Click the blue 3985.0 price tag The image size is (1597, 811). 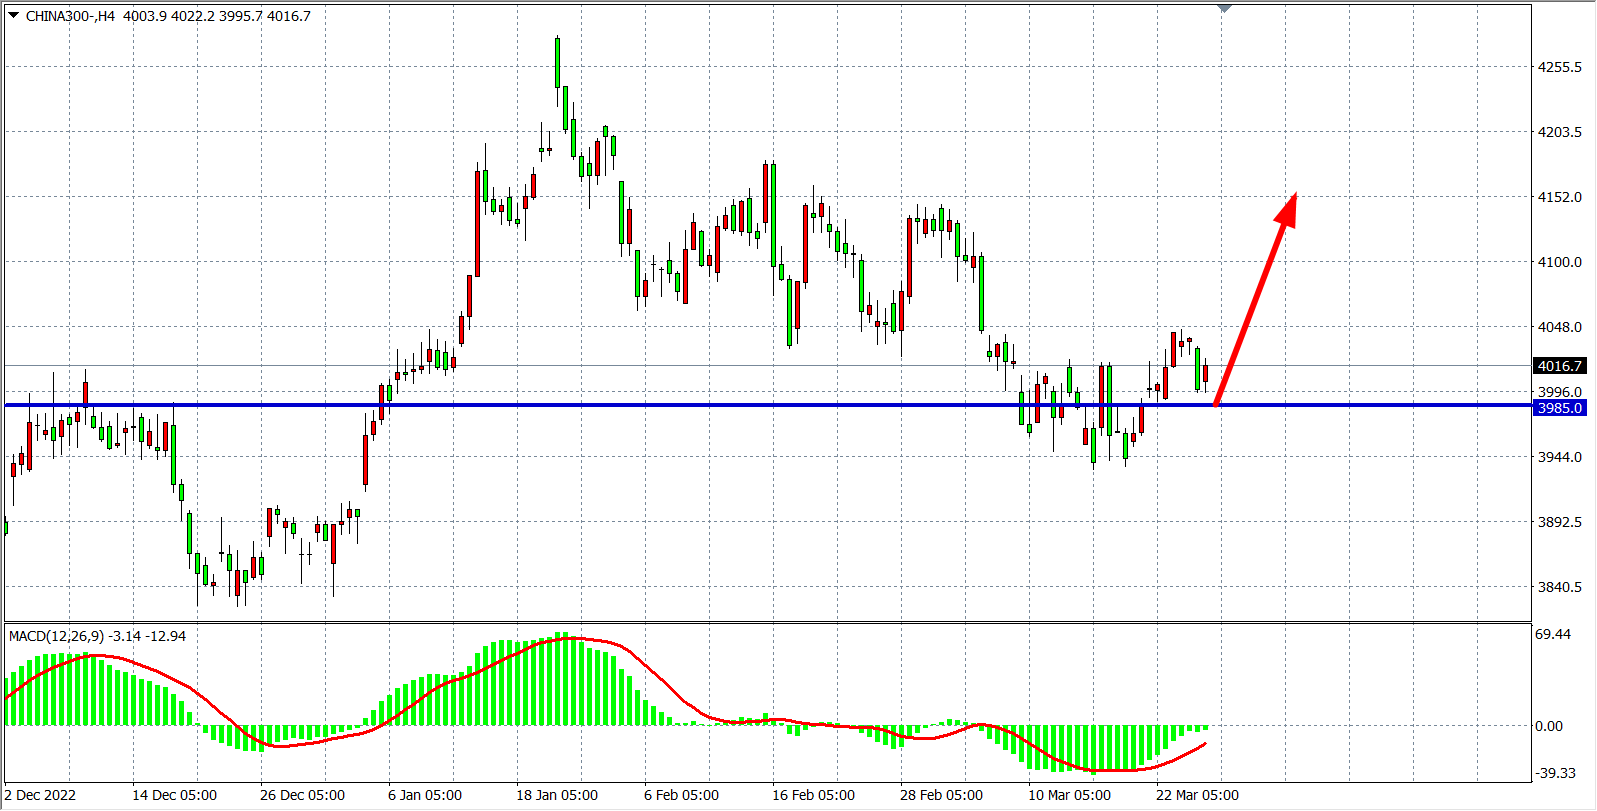[x=1559, y=408]
